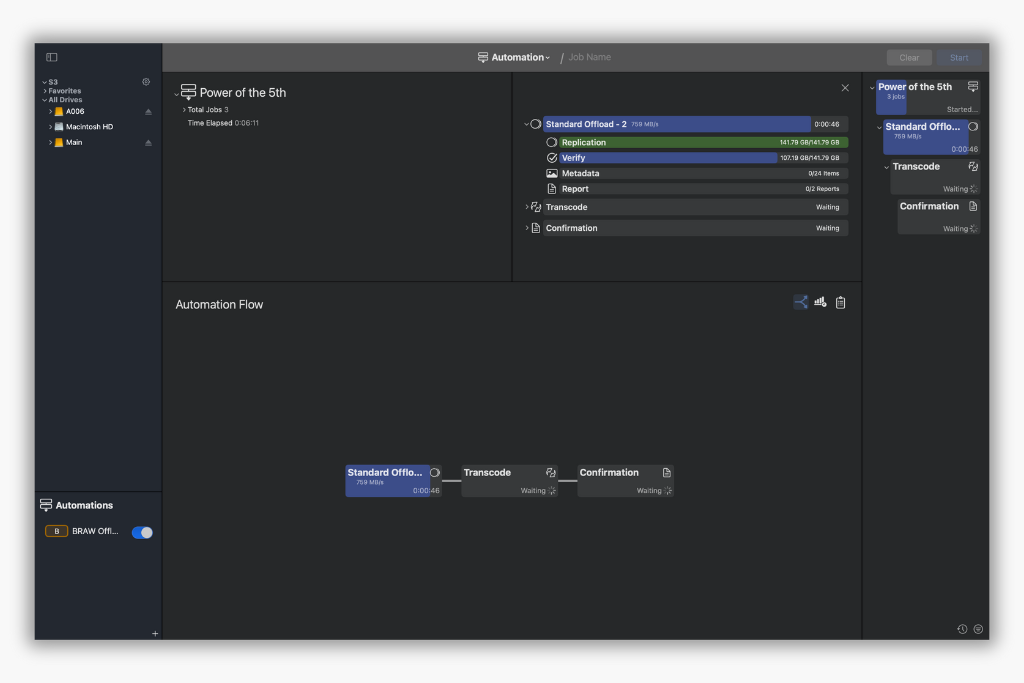This screenshot has height=683, width=1024.
Task: Switch to flow diagram view
Action: click(801, 302)
